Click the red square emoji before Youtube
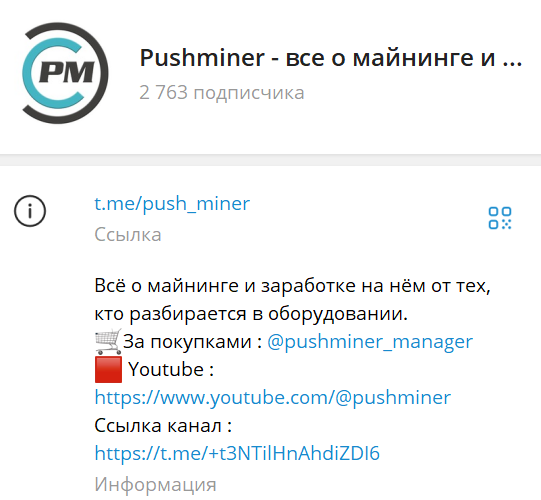The width and height of the screenshot is (541, 500). click(108, 370)
